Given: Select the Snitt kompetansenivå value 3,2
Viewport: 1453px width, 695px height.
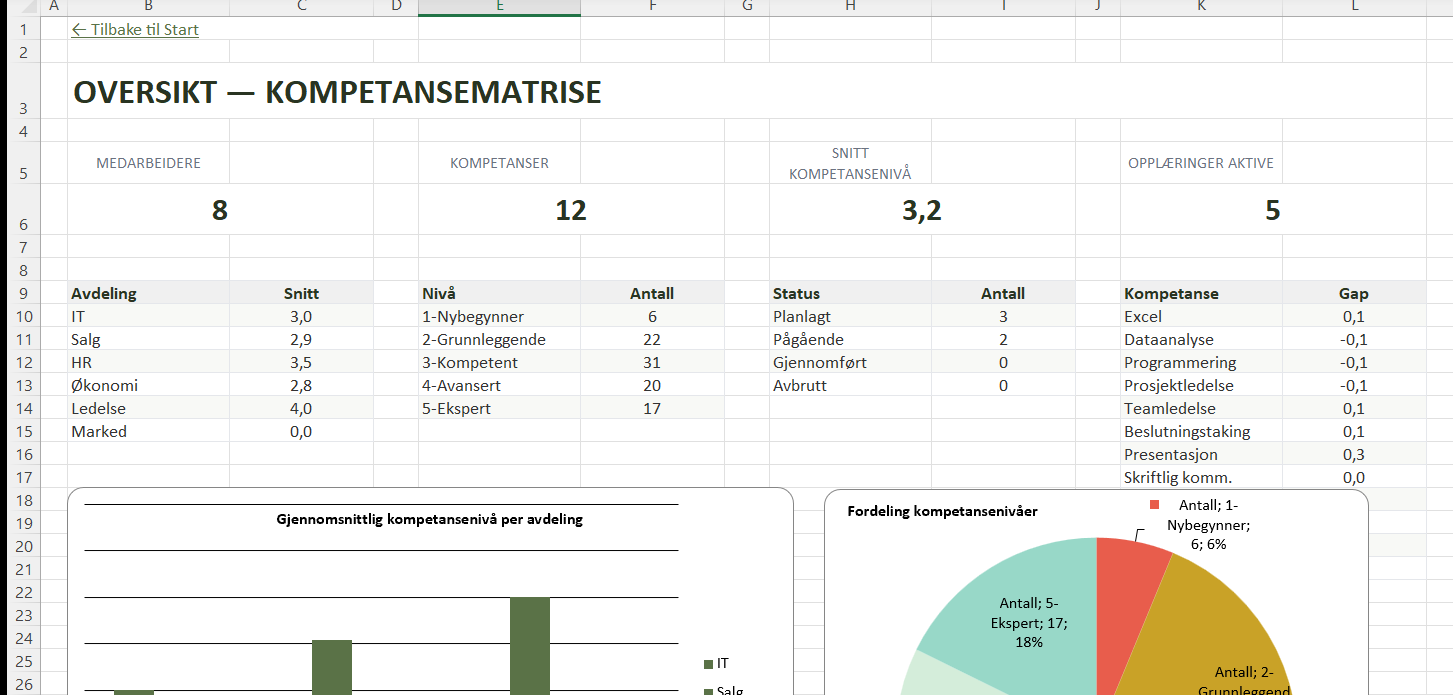Looking at the screenshot, I should click(921, 210).
